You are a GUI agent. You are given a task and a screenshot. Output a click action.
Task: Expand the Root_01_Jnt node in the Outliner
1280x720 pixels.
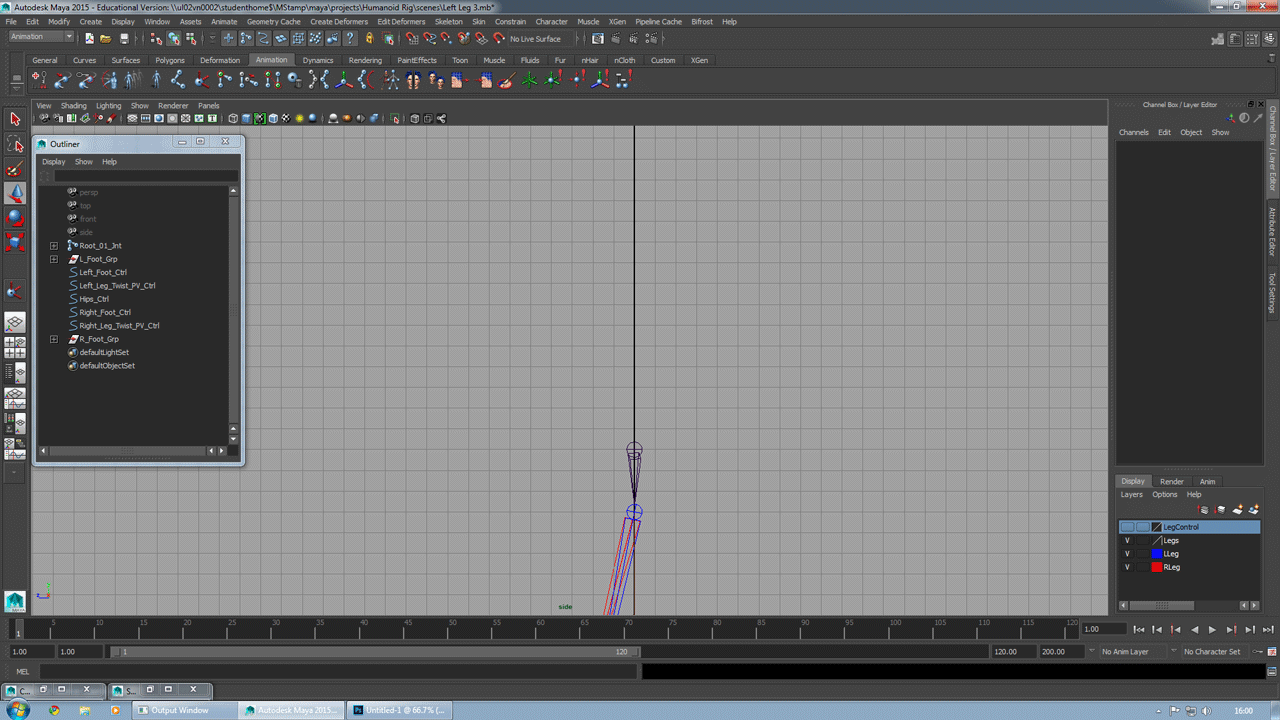(54, 245)
